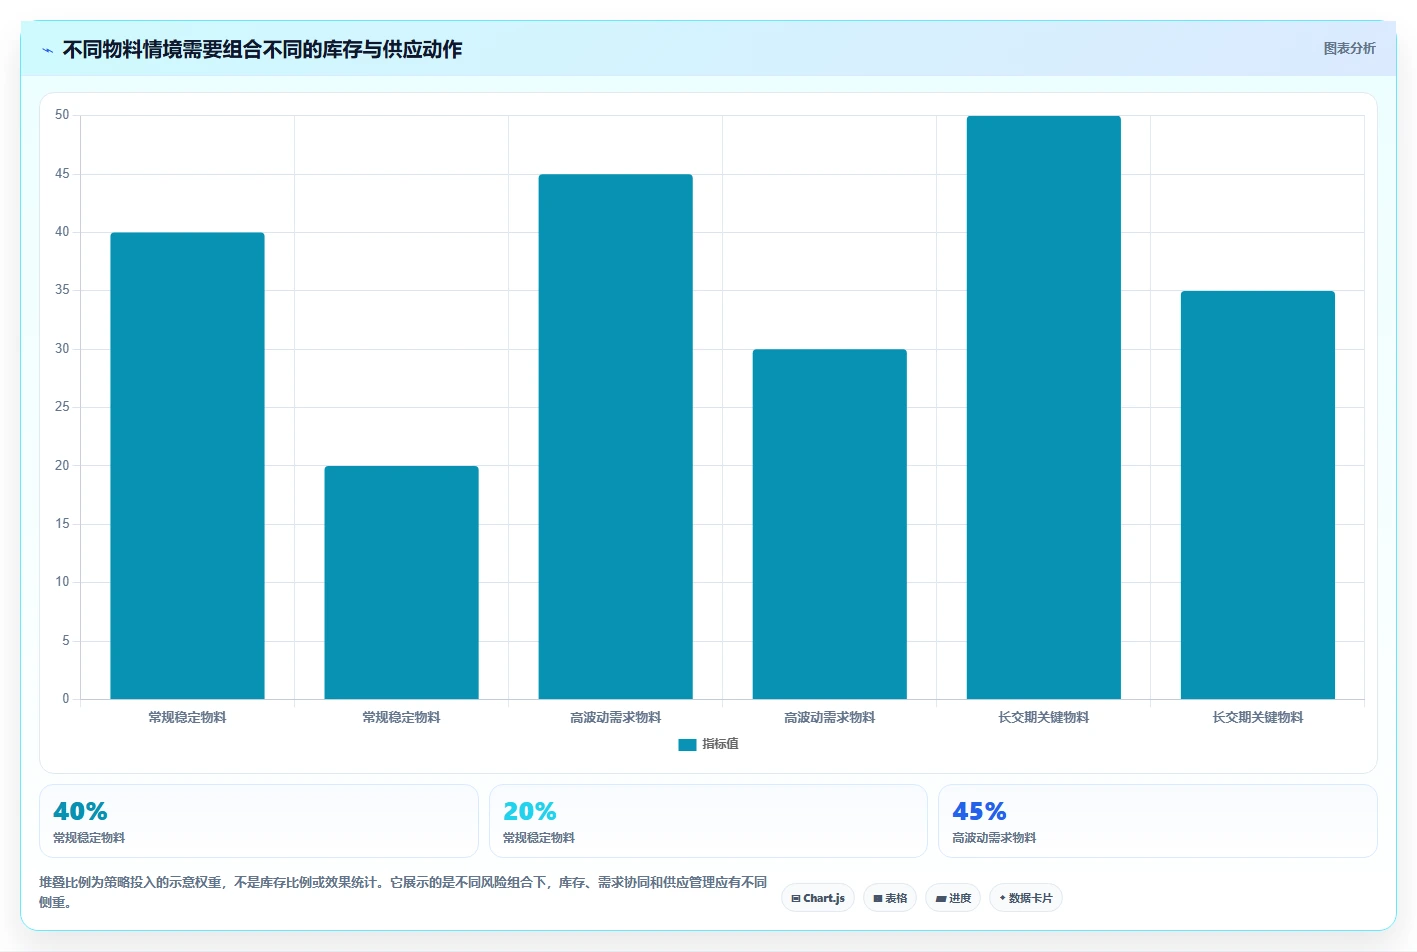Viewport: 1417px width, 952px height.
Task: Click the card title 不同物料情境需要组合不同的库存与供应动作
Action: (262, 49)
